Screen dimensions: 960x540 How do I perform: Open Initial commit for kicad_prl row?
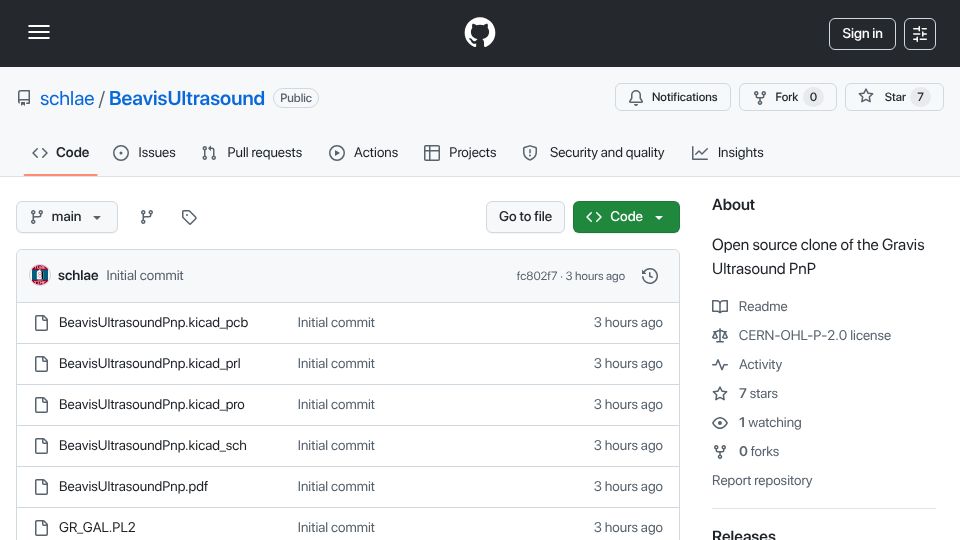point(336,364)
